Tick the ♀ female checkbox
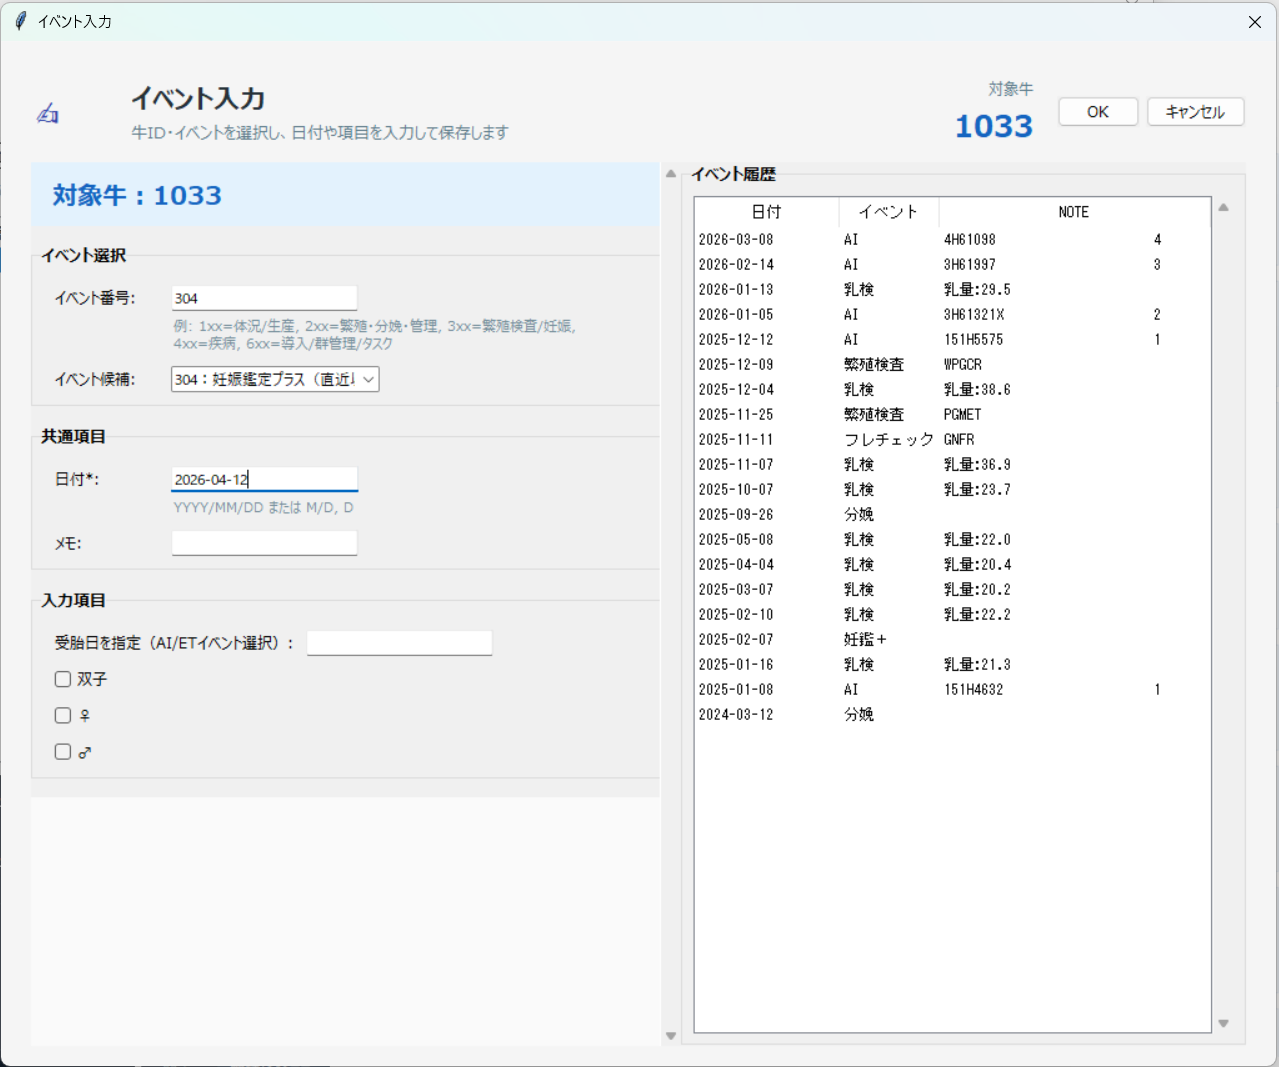Image resolution: width=1279 pixels, height=1067 pixels. [63, 715]
